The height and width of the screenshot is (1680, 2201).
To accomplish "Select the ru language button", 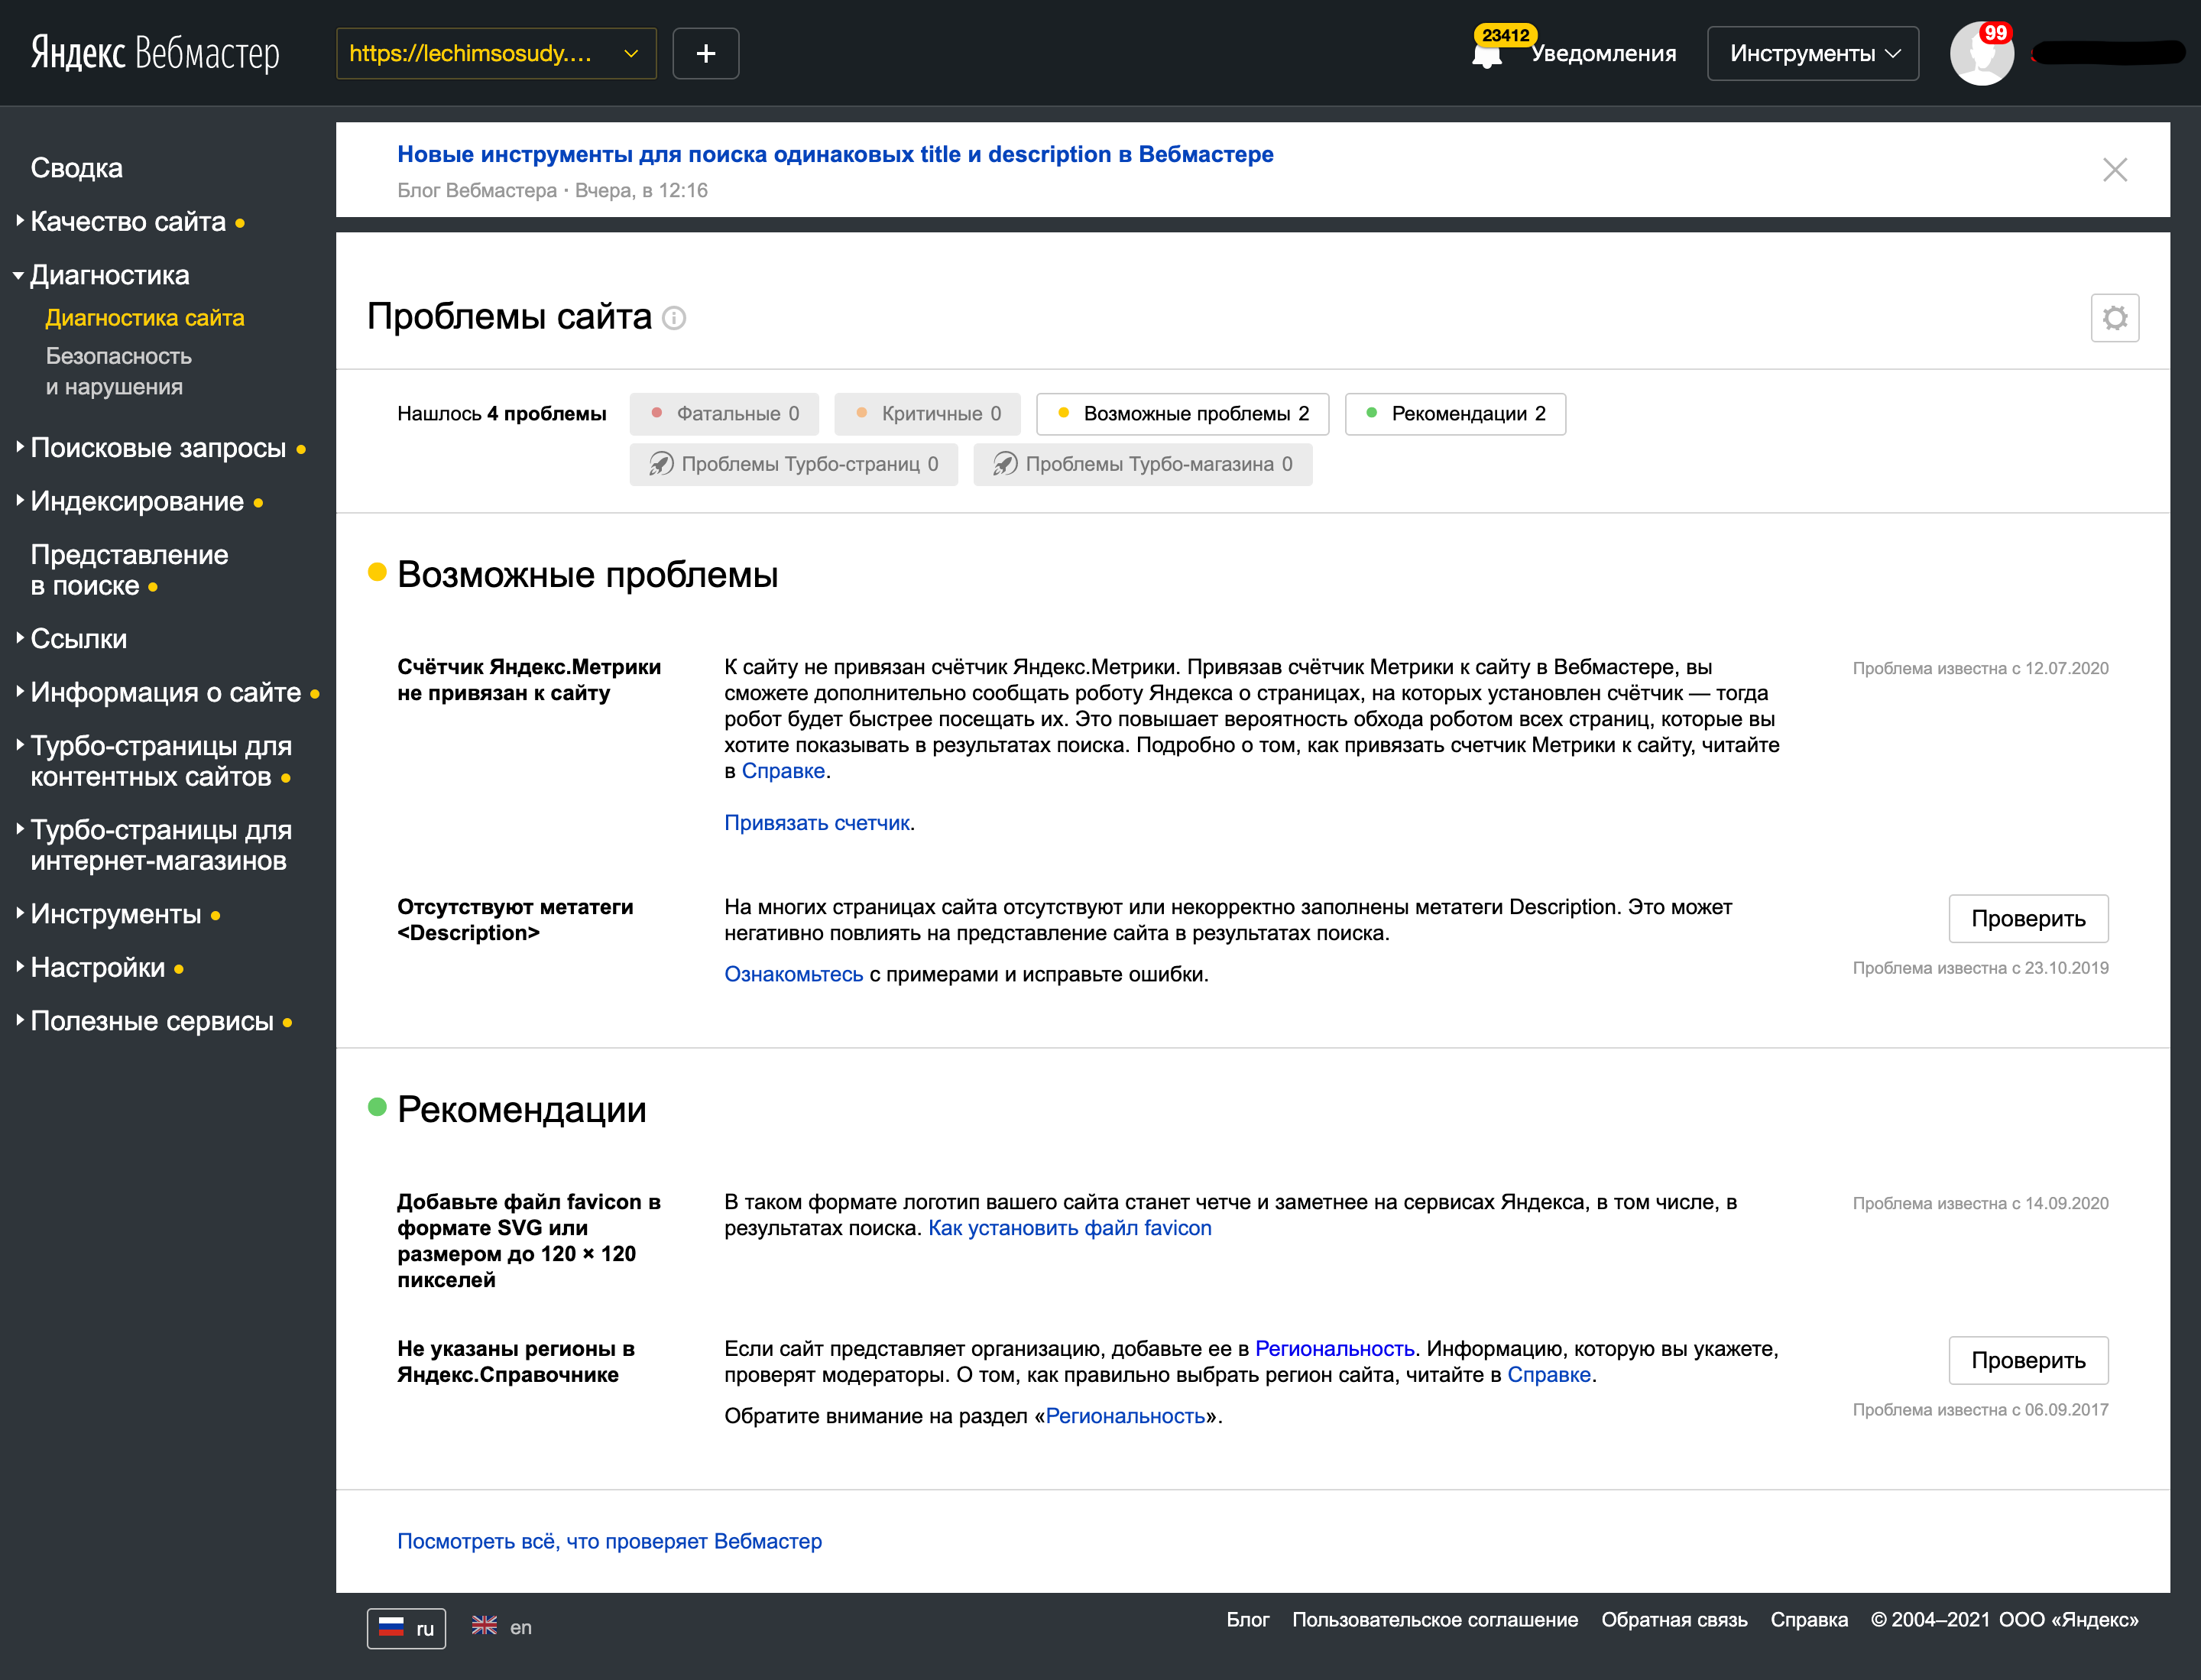I will pos(406,1628).
